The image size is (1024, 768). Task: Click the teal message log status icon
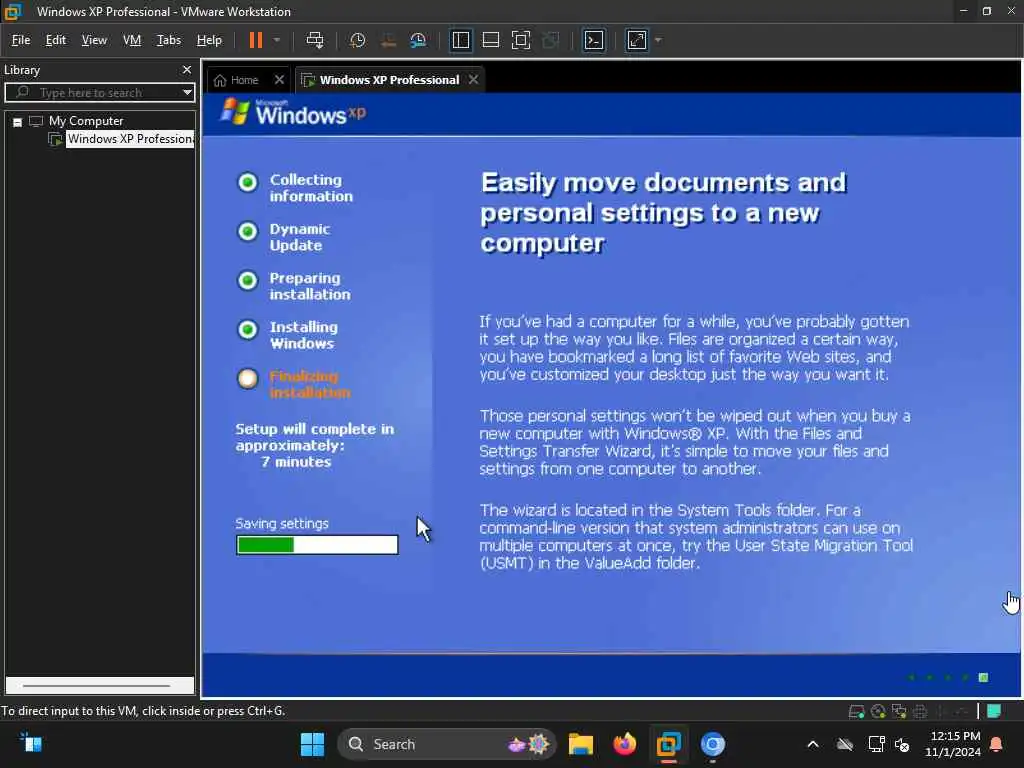click(x=994, y=711)
